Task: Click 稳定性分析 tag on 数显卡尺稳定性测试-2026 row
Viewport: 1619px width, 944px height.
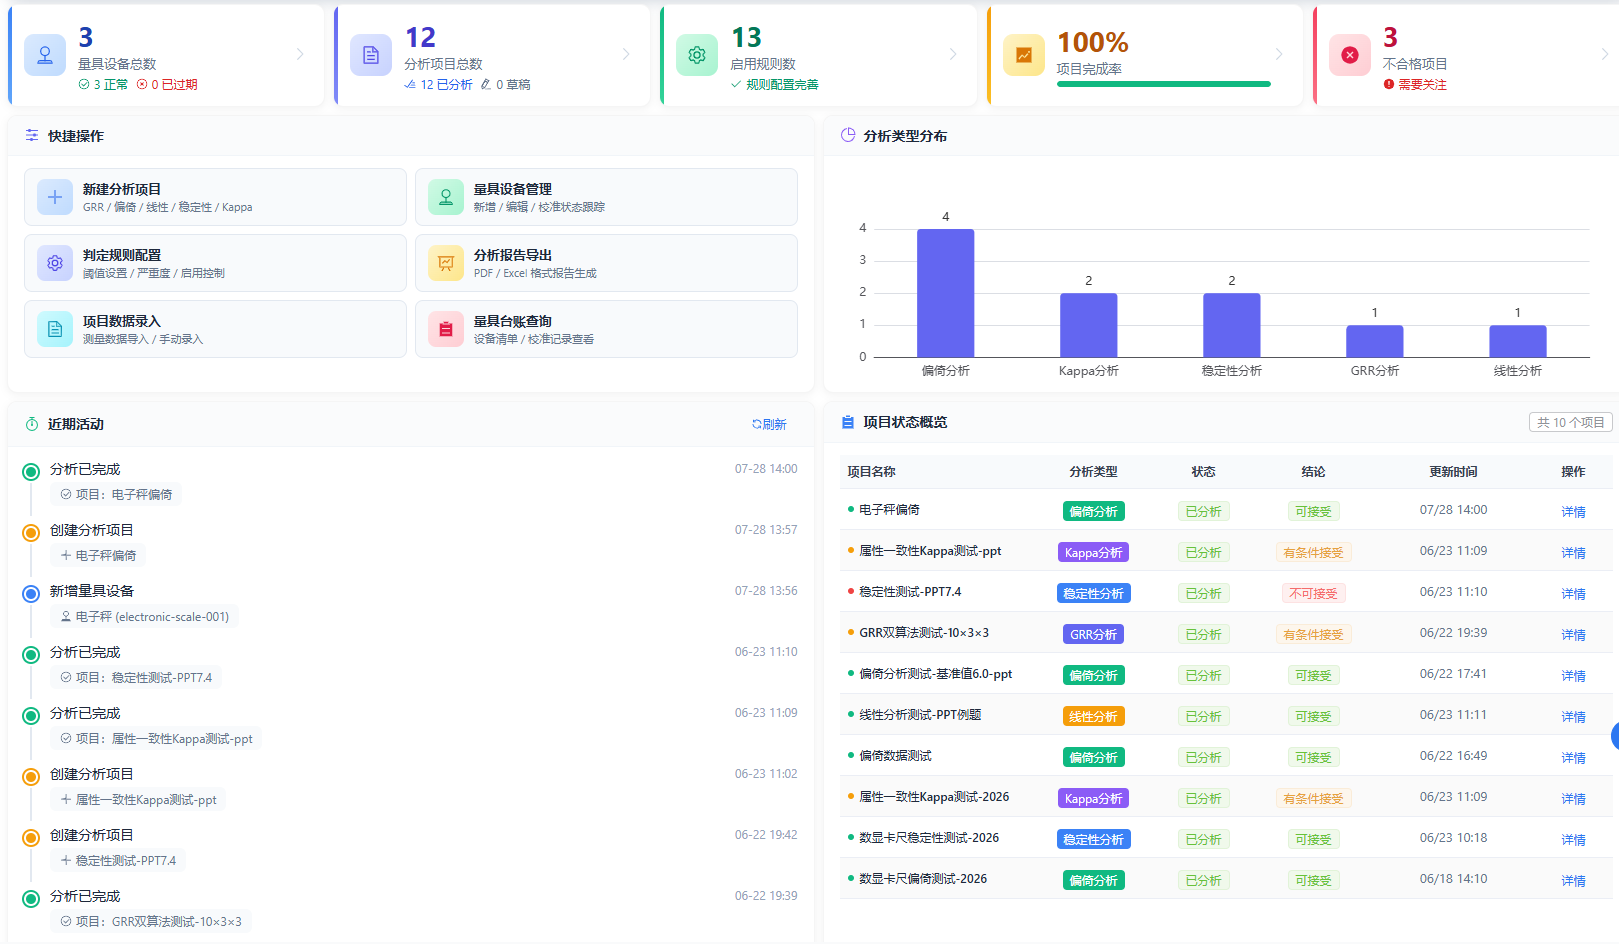Action: [1093, 839]
